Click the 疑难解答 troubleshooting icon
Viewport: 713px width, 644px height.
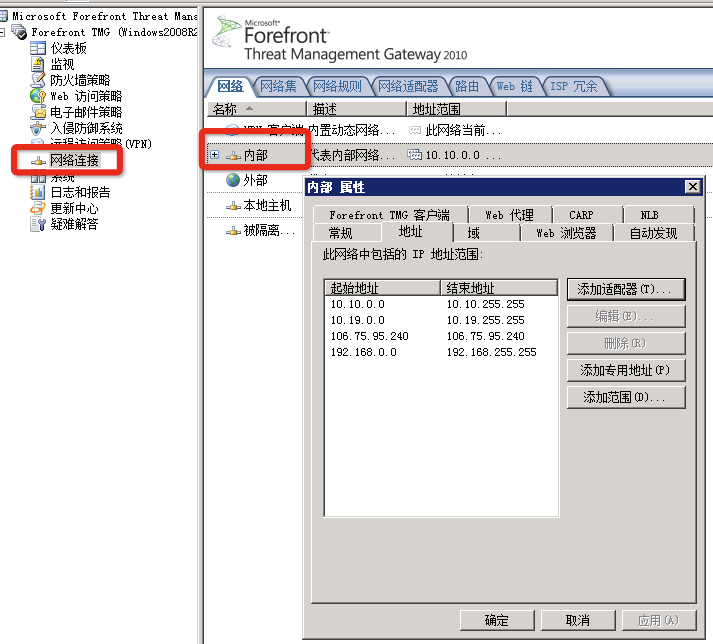coord(38,224)
